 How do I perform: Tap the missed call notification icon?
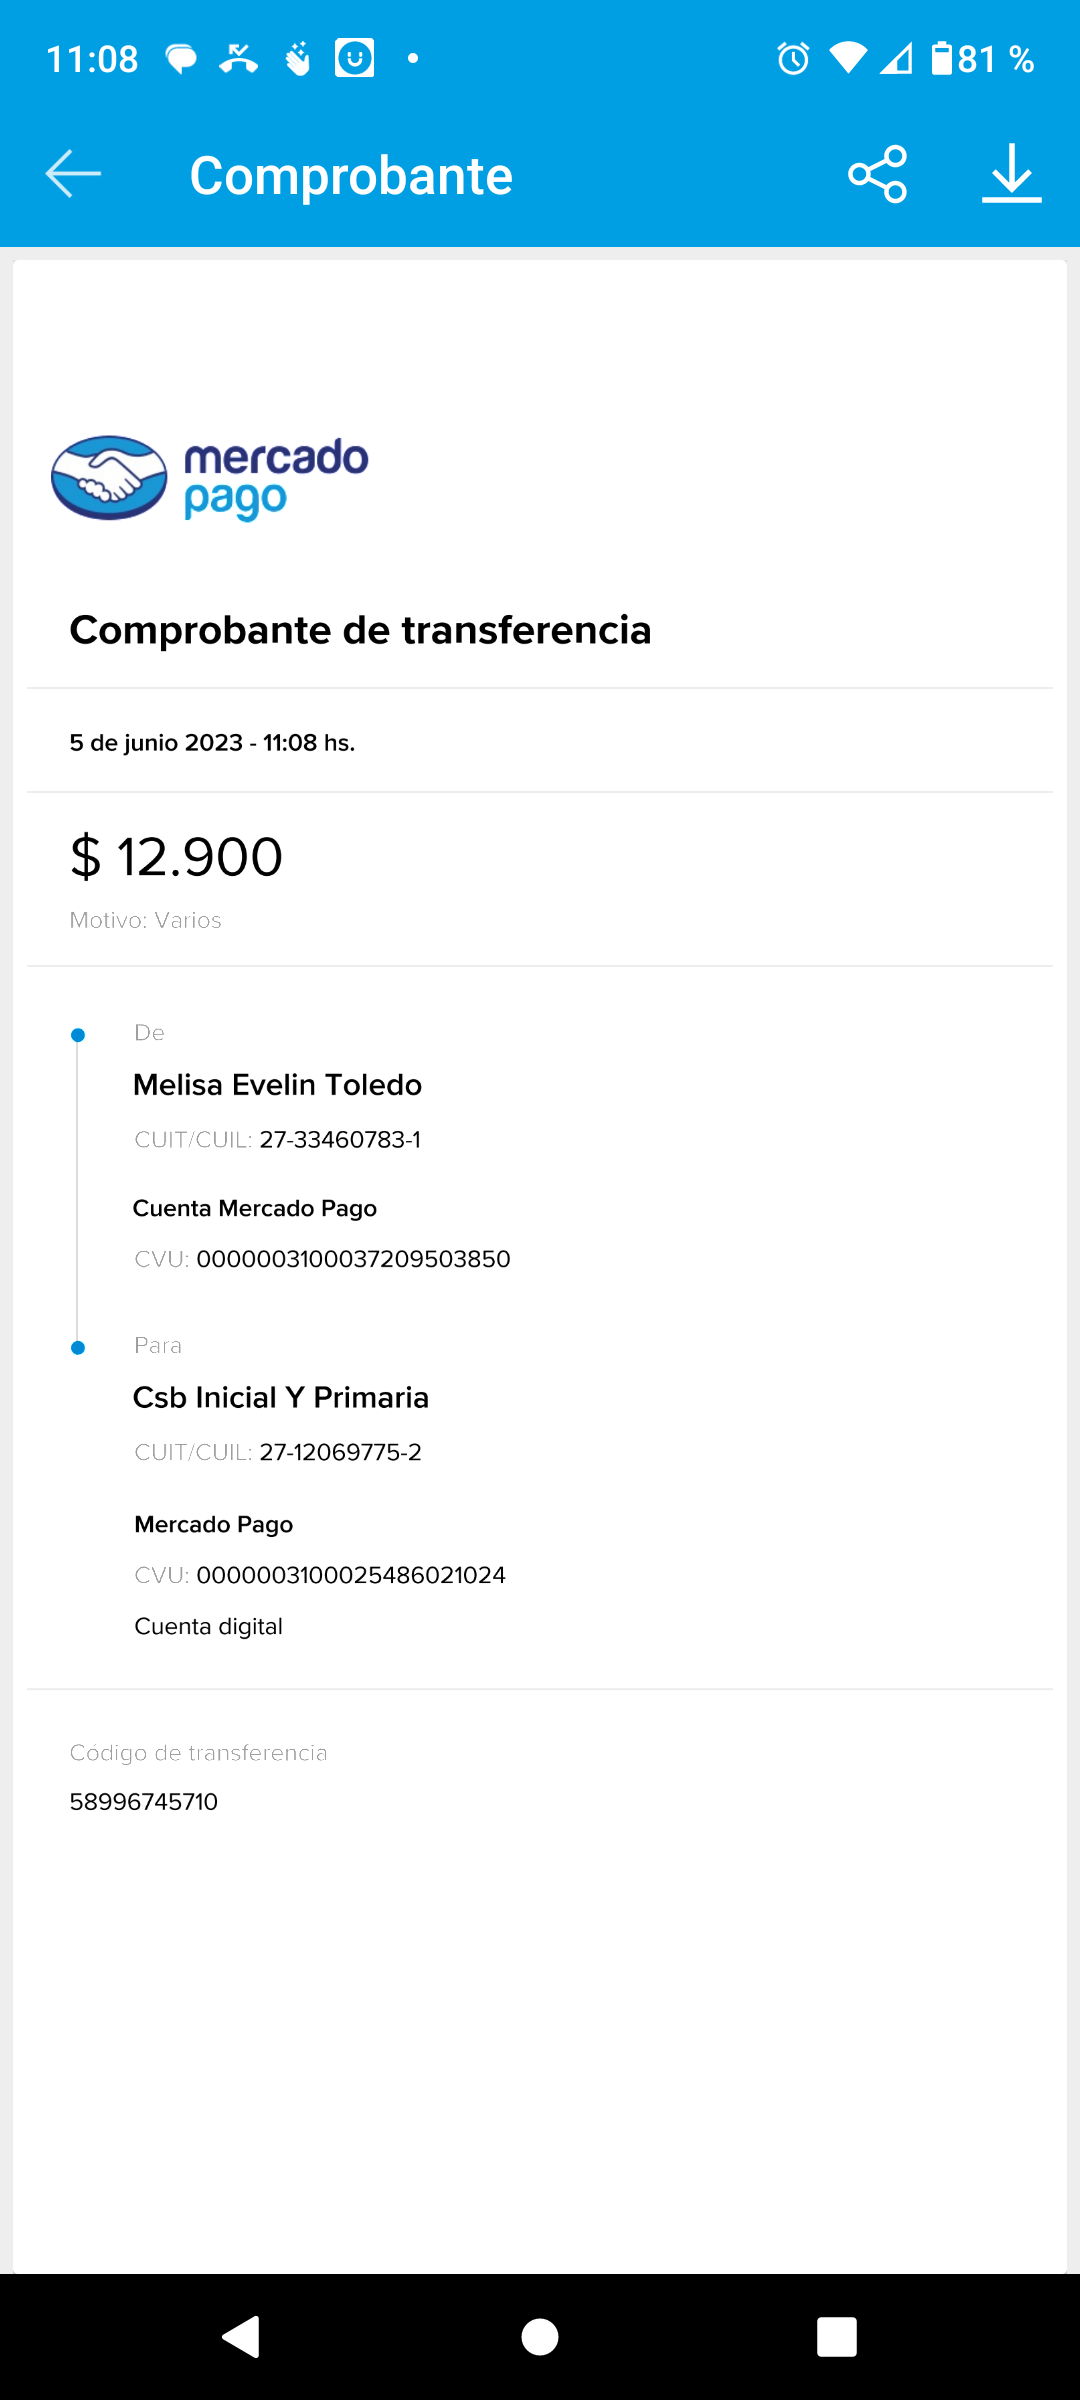[238, 59]
